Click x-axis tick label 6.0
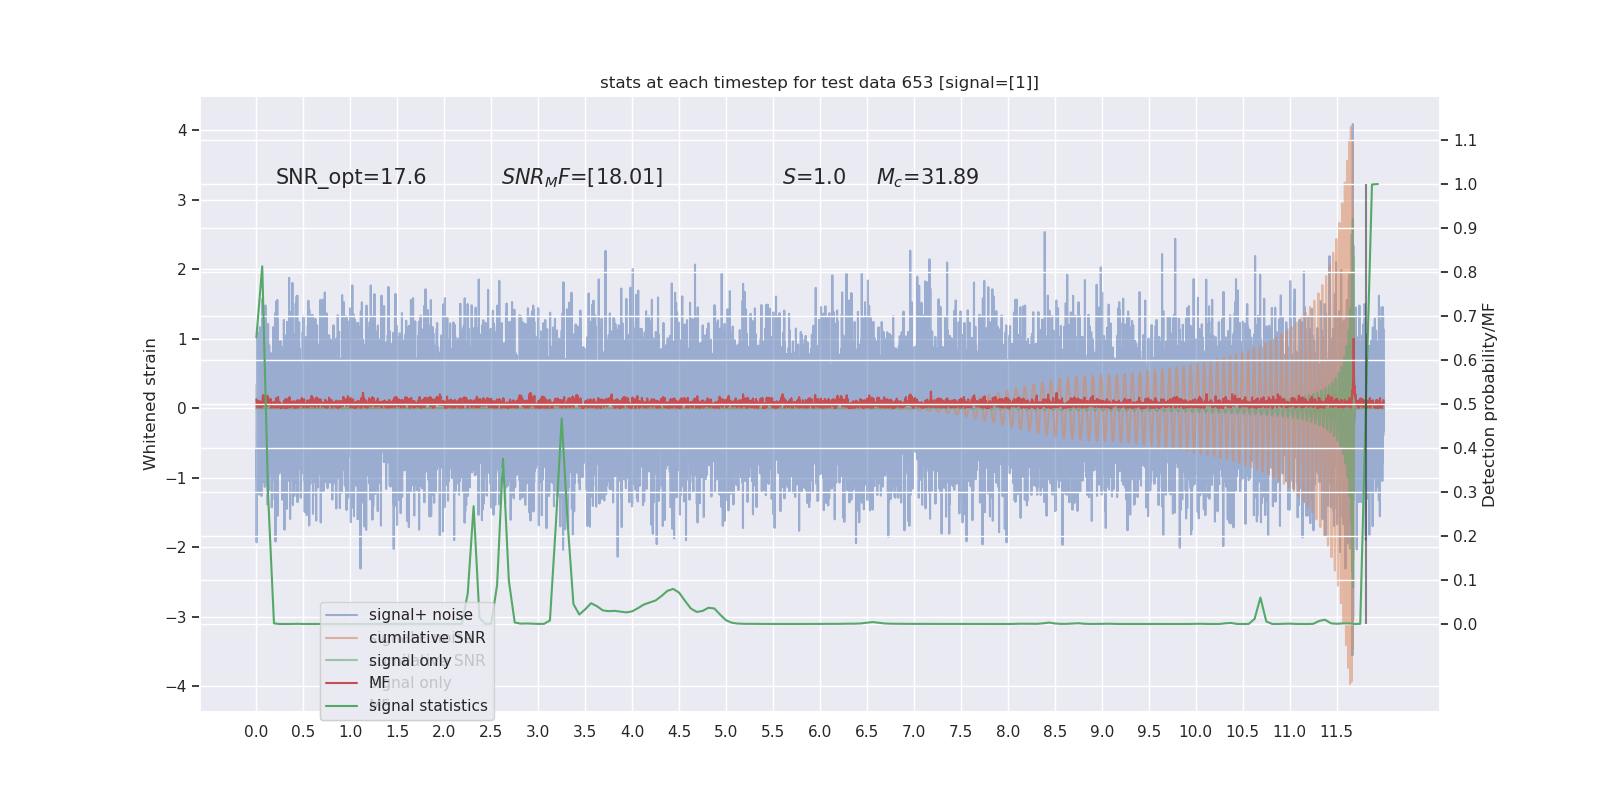 pos(820,732)
